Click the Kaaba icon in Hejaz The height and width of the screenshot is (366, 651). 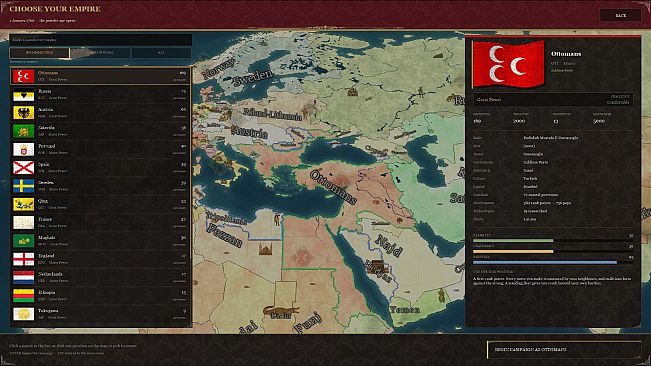[377, 266]
